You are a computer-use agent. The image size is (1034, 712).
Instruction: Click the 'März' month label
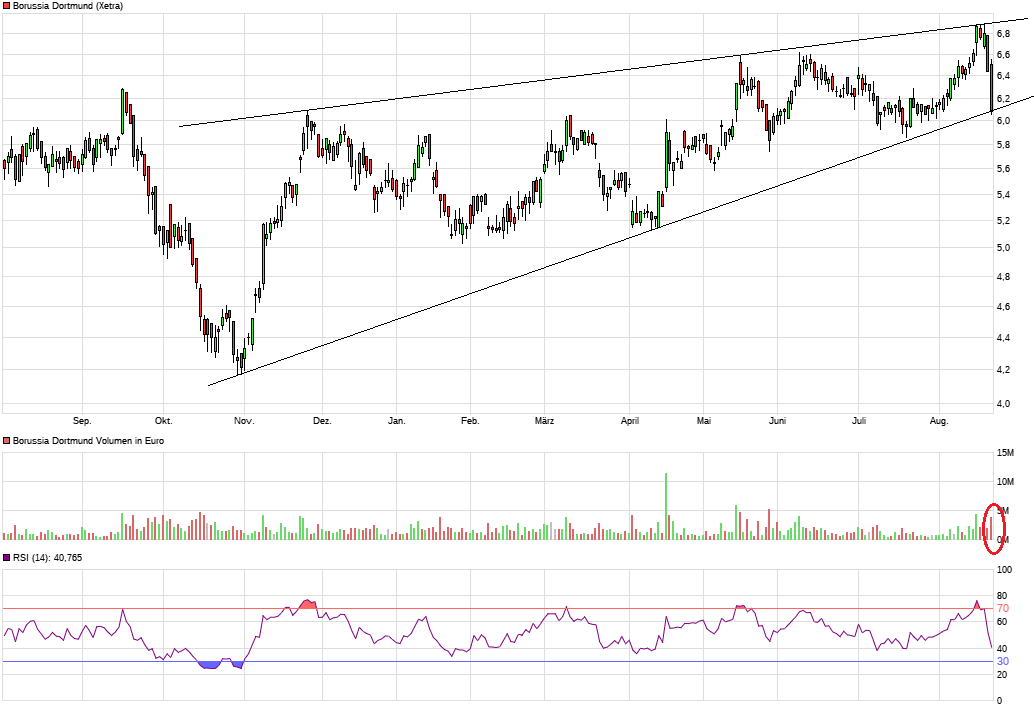545,421
